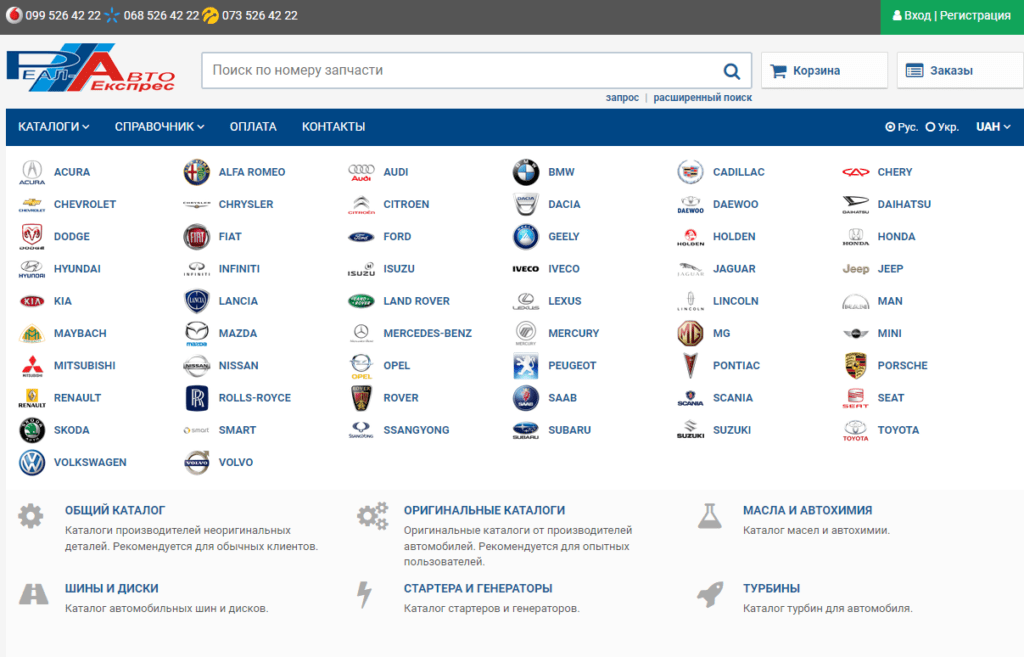Click the Mitsubishi three-diamond logo
This screenshot has width=1024, height=657.
[x=32, y=366]
